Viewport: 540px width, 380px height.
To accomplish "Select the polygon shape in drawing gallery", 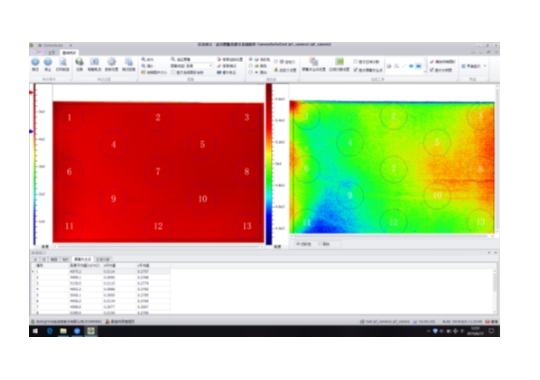I will (396, 66).
